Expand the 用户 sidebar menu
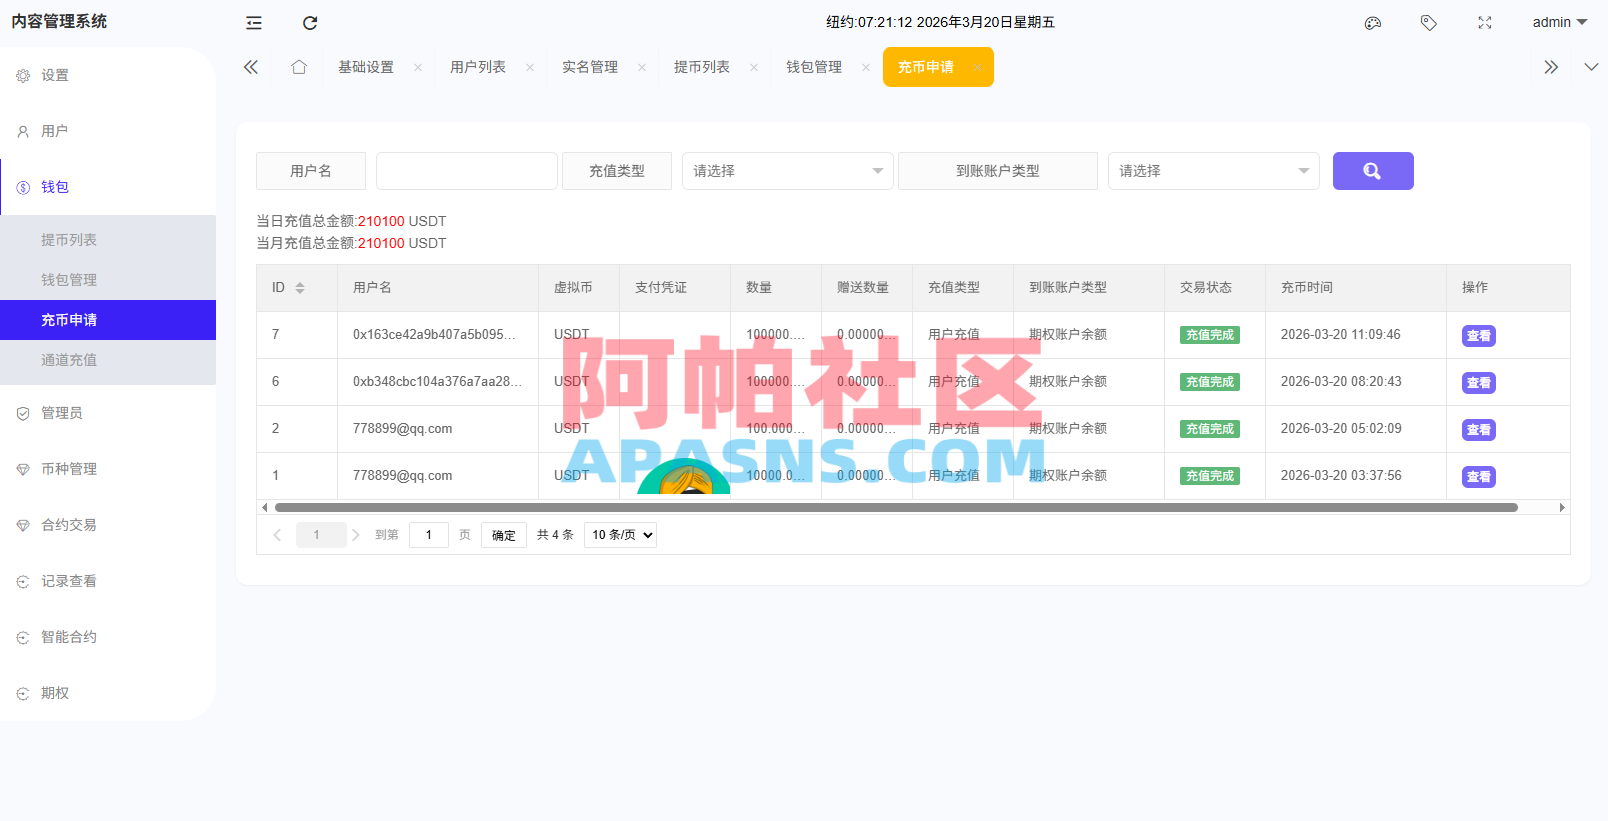Image resolution: width=1608 pixels, height=821 pixels. point(108,131)
